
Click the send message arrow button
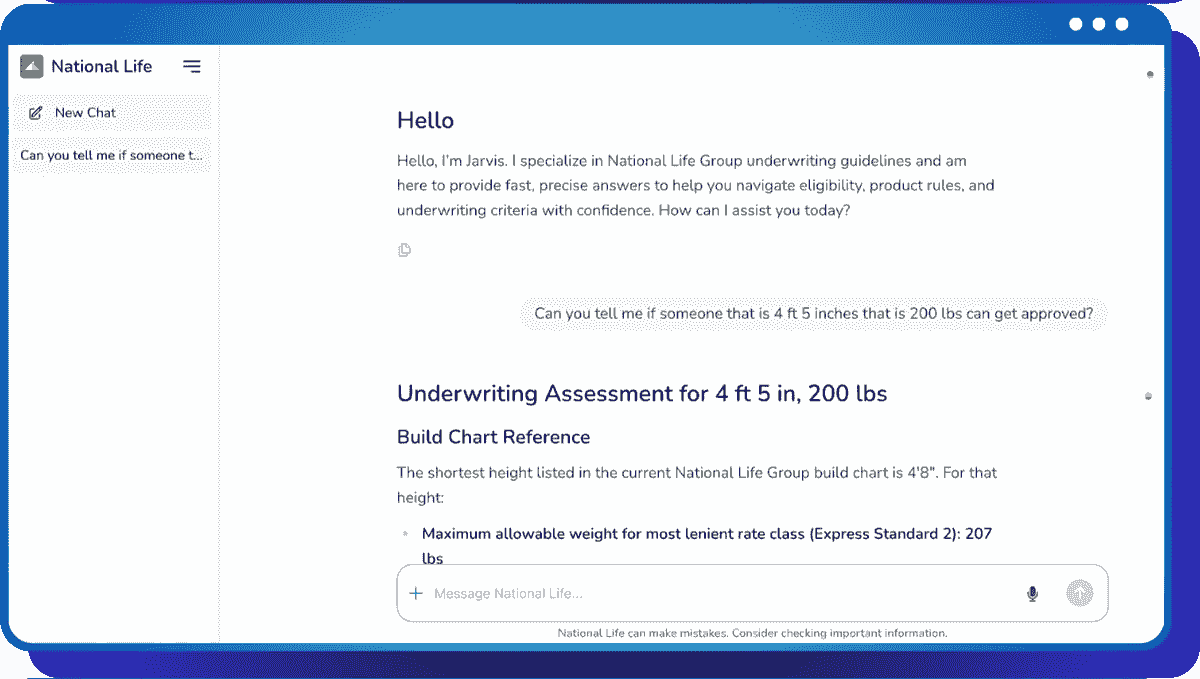coord(1080,593)
